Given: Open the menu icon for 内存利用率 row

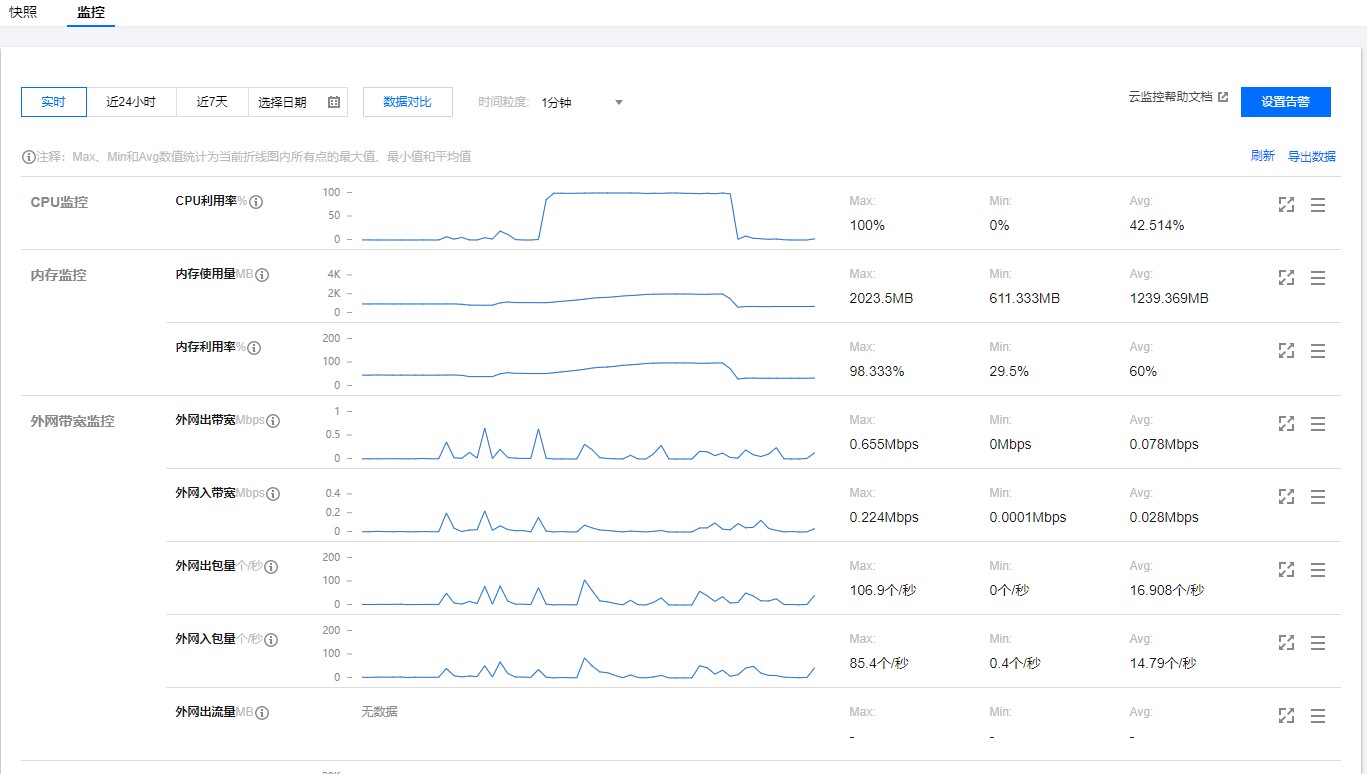Looking at the screenshot, I should pyautogui.click(x=1318, y=351).
